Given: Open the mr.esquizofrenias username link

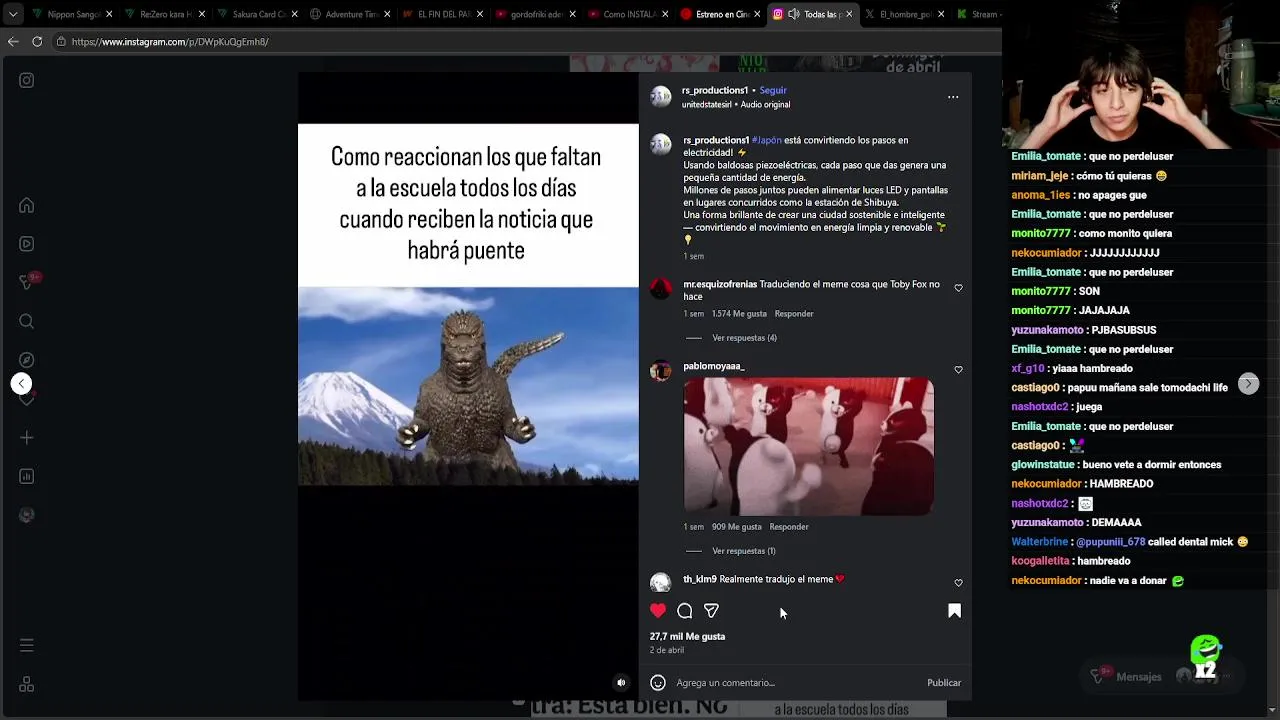Looking at the screenshot, I should 720,284.
